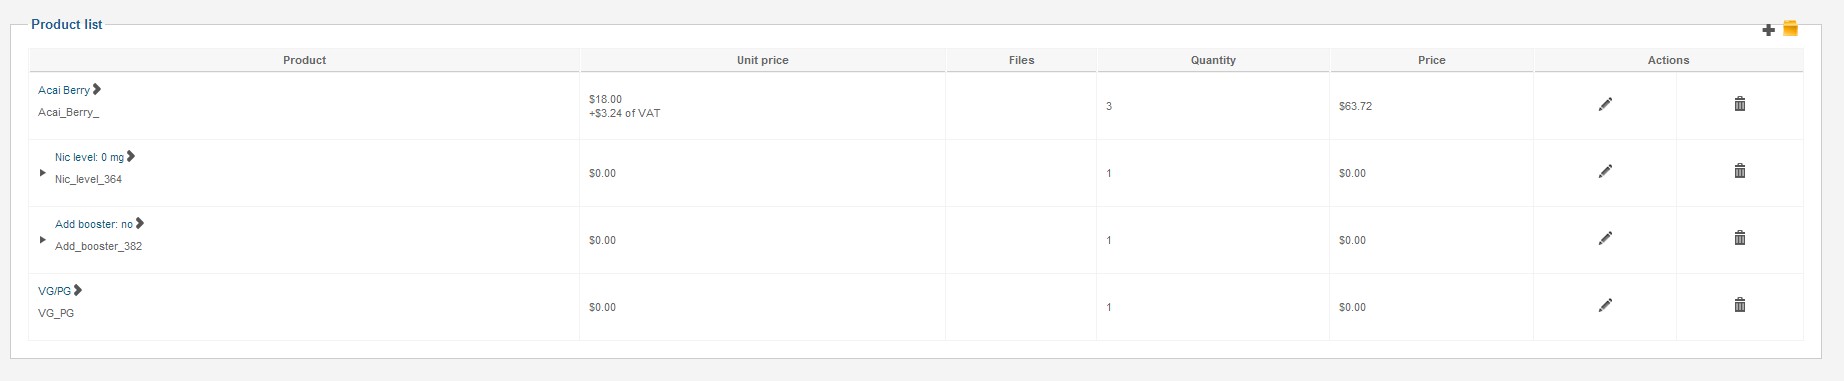Edit the Acai Berry row with pencil
1844x381 pixels.
click(x=1605, y=104)
